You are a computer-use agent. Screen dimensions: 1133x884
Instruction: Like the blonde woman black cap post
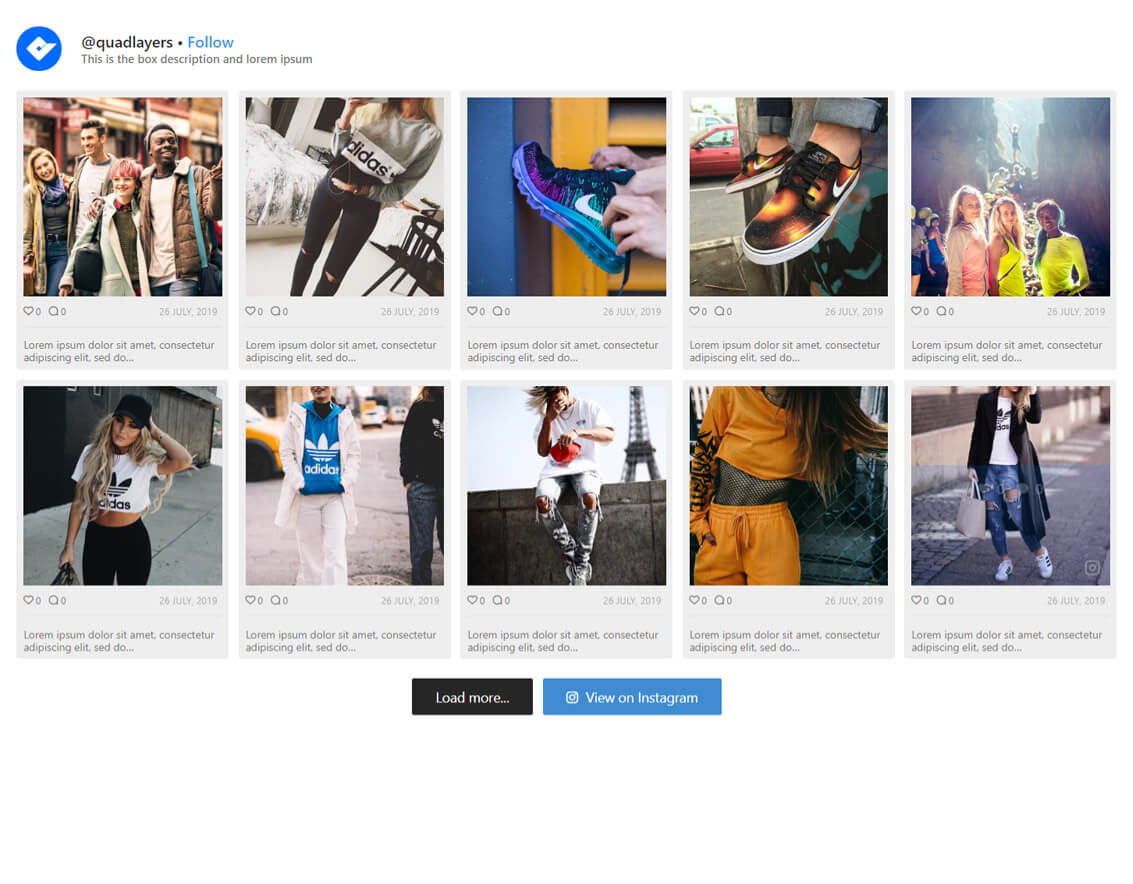click(28, 600)
